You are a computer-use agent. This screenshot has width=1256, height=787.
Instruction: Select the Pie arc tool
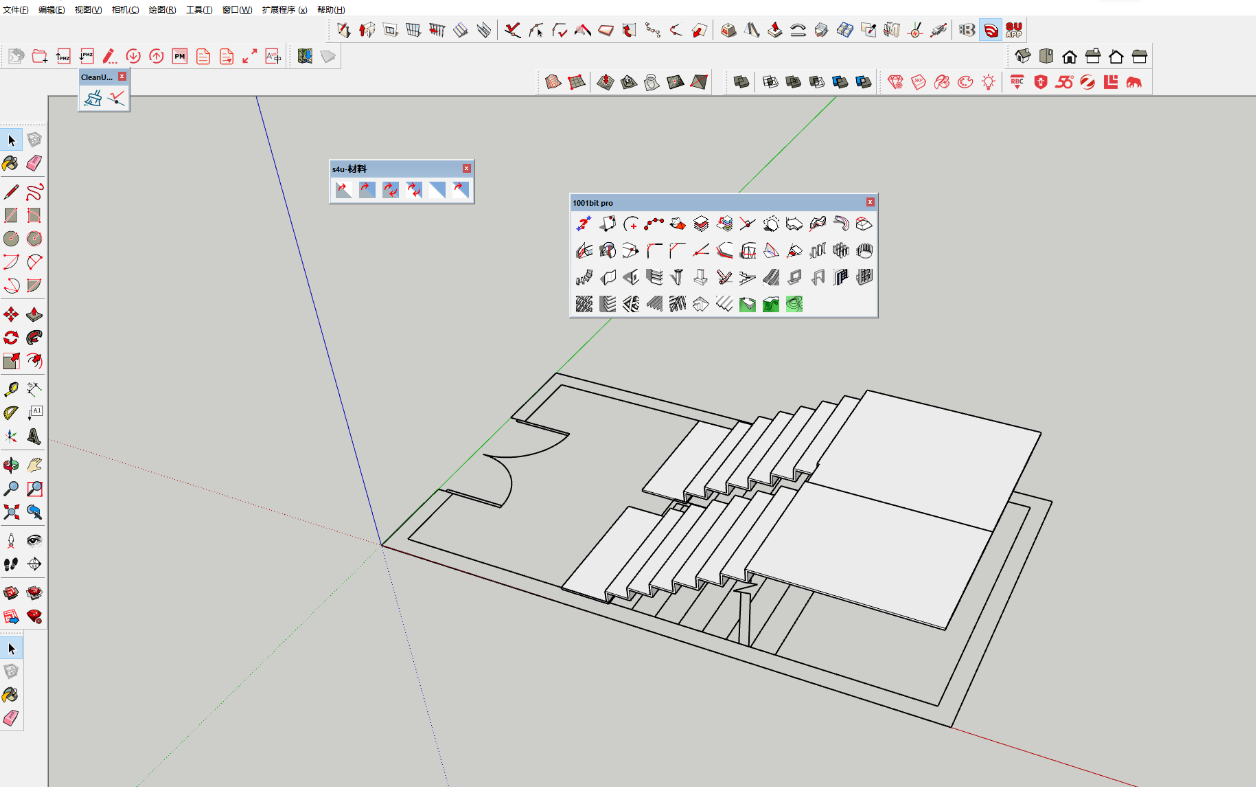[x=34, y=285]
